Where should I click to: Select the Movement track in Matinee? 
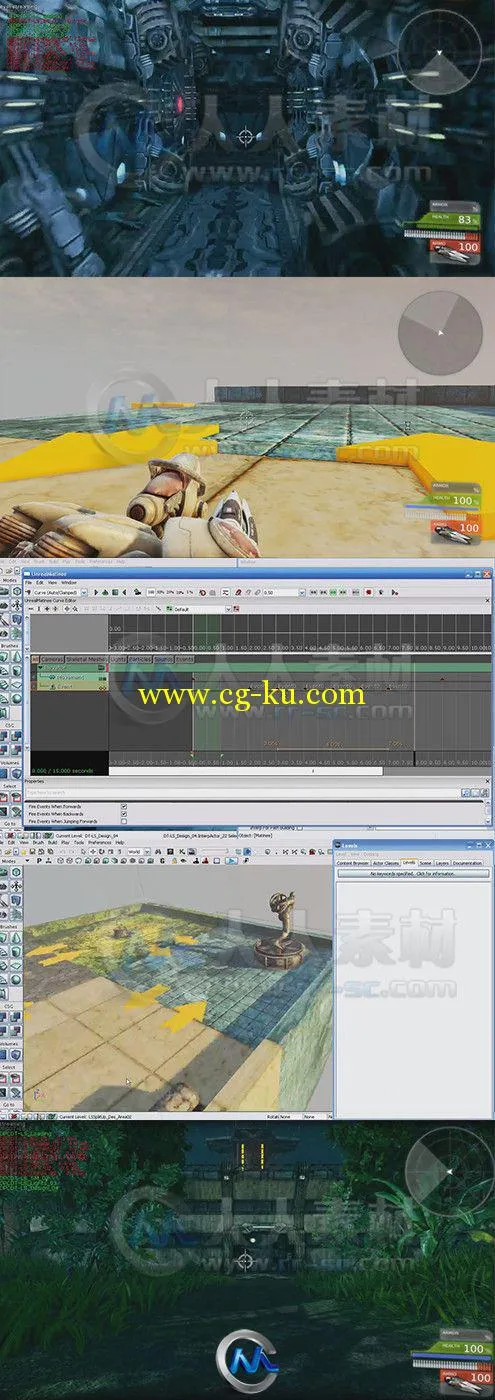[x=70, y=677]
